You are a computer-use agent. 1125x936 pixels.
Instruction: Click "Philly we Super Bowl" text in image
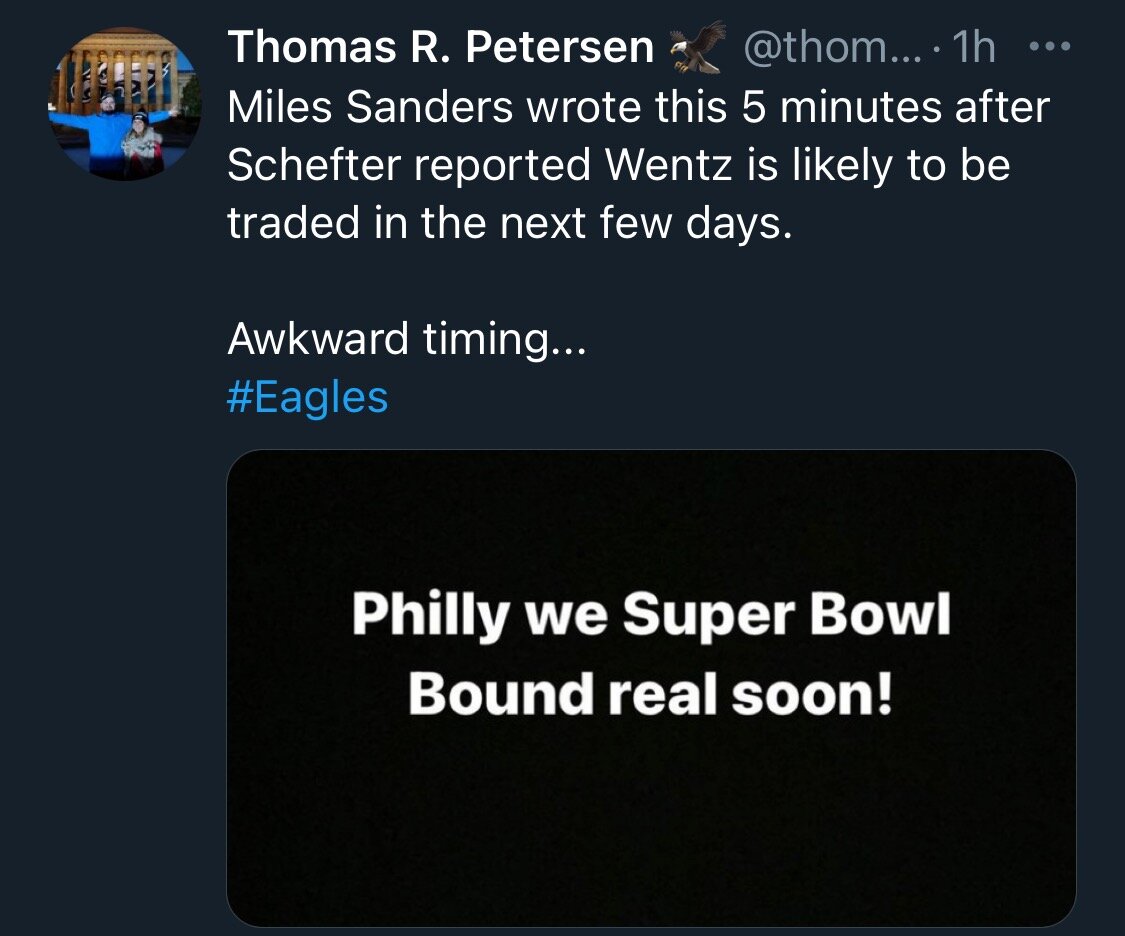[x=650, y=618]
